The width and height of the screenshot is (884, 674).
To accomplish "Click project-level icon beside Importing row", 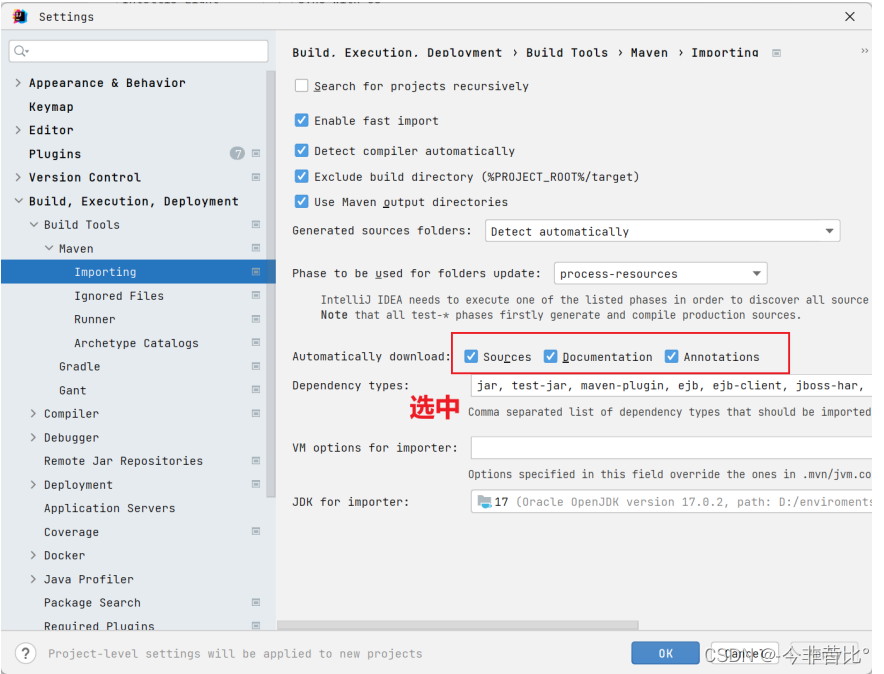I will click(x=256, y=272).
